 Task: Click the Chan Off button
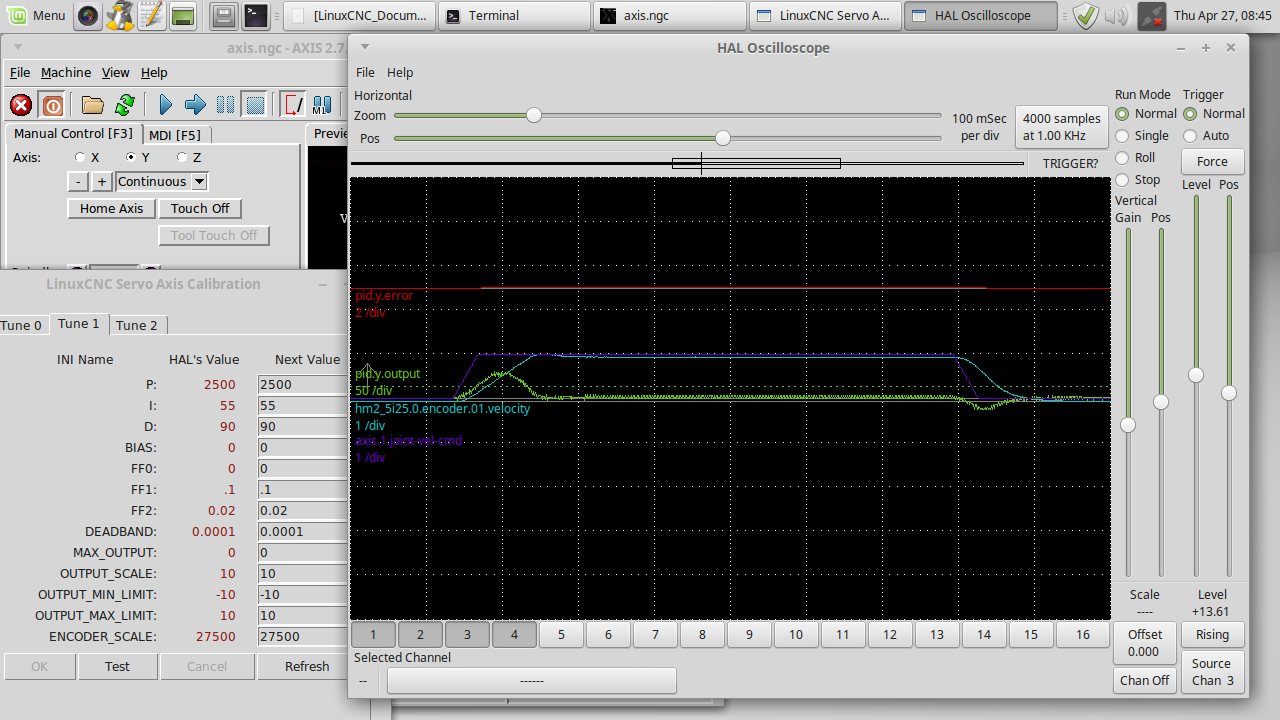point(1145,680)
